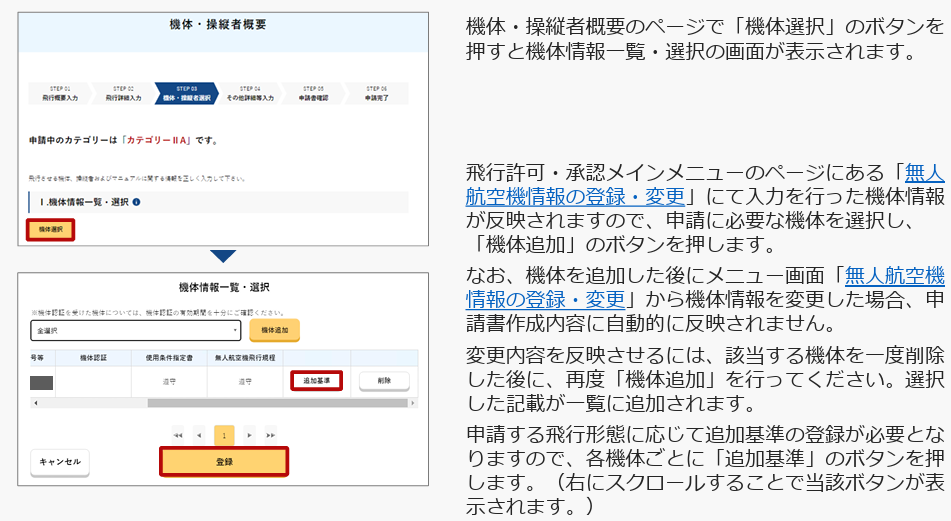The image size is (951, 521).
Task: Click the horizontal scrollbar thumb in the table
Action: (x=277, y=403)
